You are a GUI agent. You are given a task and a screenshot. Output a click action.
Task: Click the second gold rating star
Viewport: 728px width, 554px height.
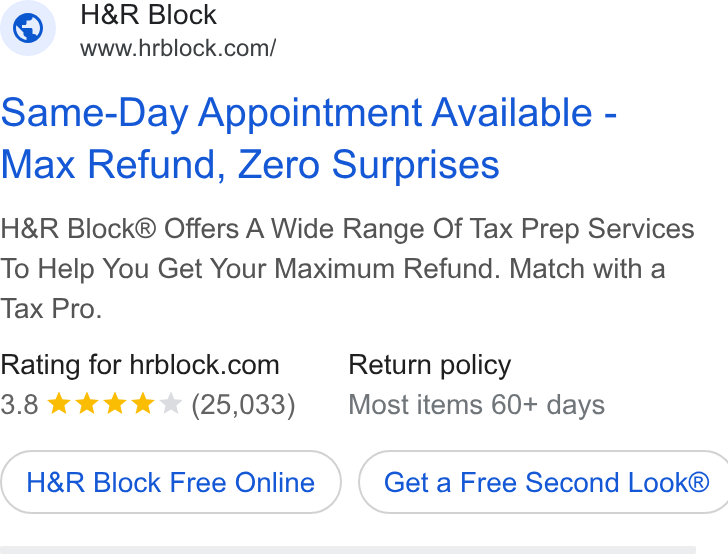tap(87, 403)
